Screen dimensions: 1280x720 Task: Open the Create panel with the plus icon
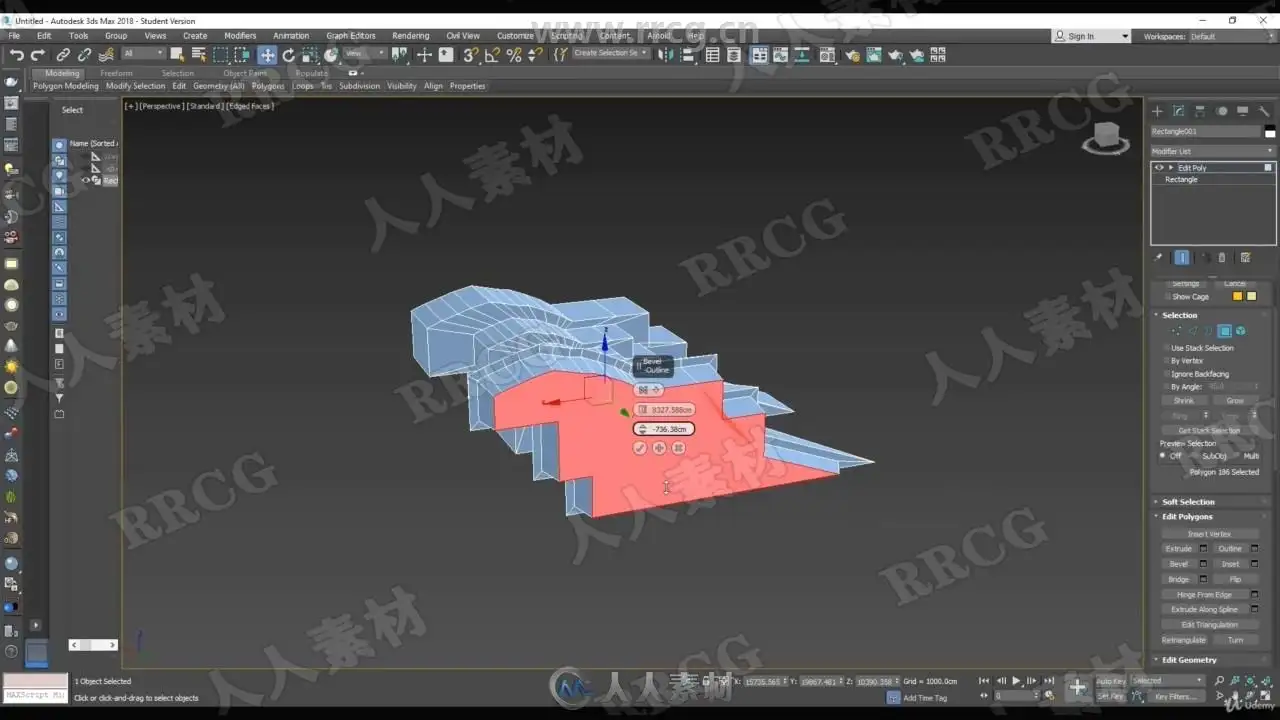tap(1158, 111)
